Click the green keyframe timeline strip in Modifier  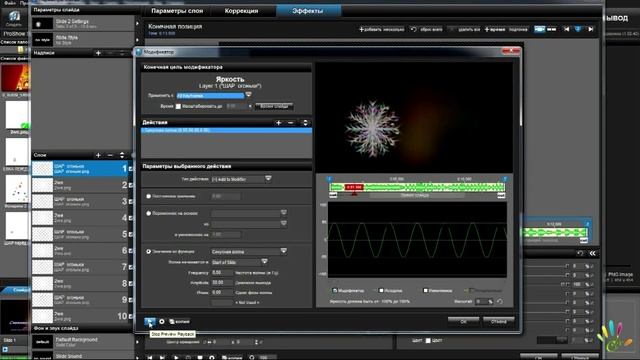417,187
